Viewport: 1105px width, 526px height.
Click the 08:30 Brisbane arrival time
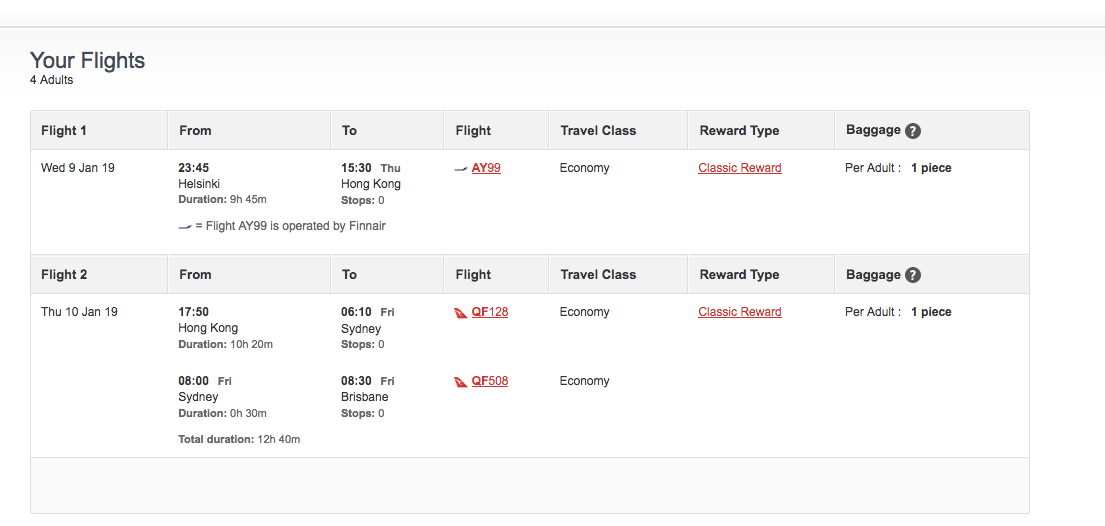pos(357,381)
